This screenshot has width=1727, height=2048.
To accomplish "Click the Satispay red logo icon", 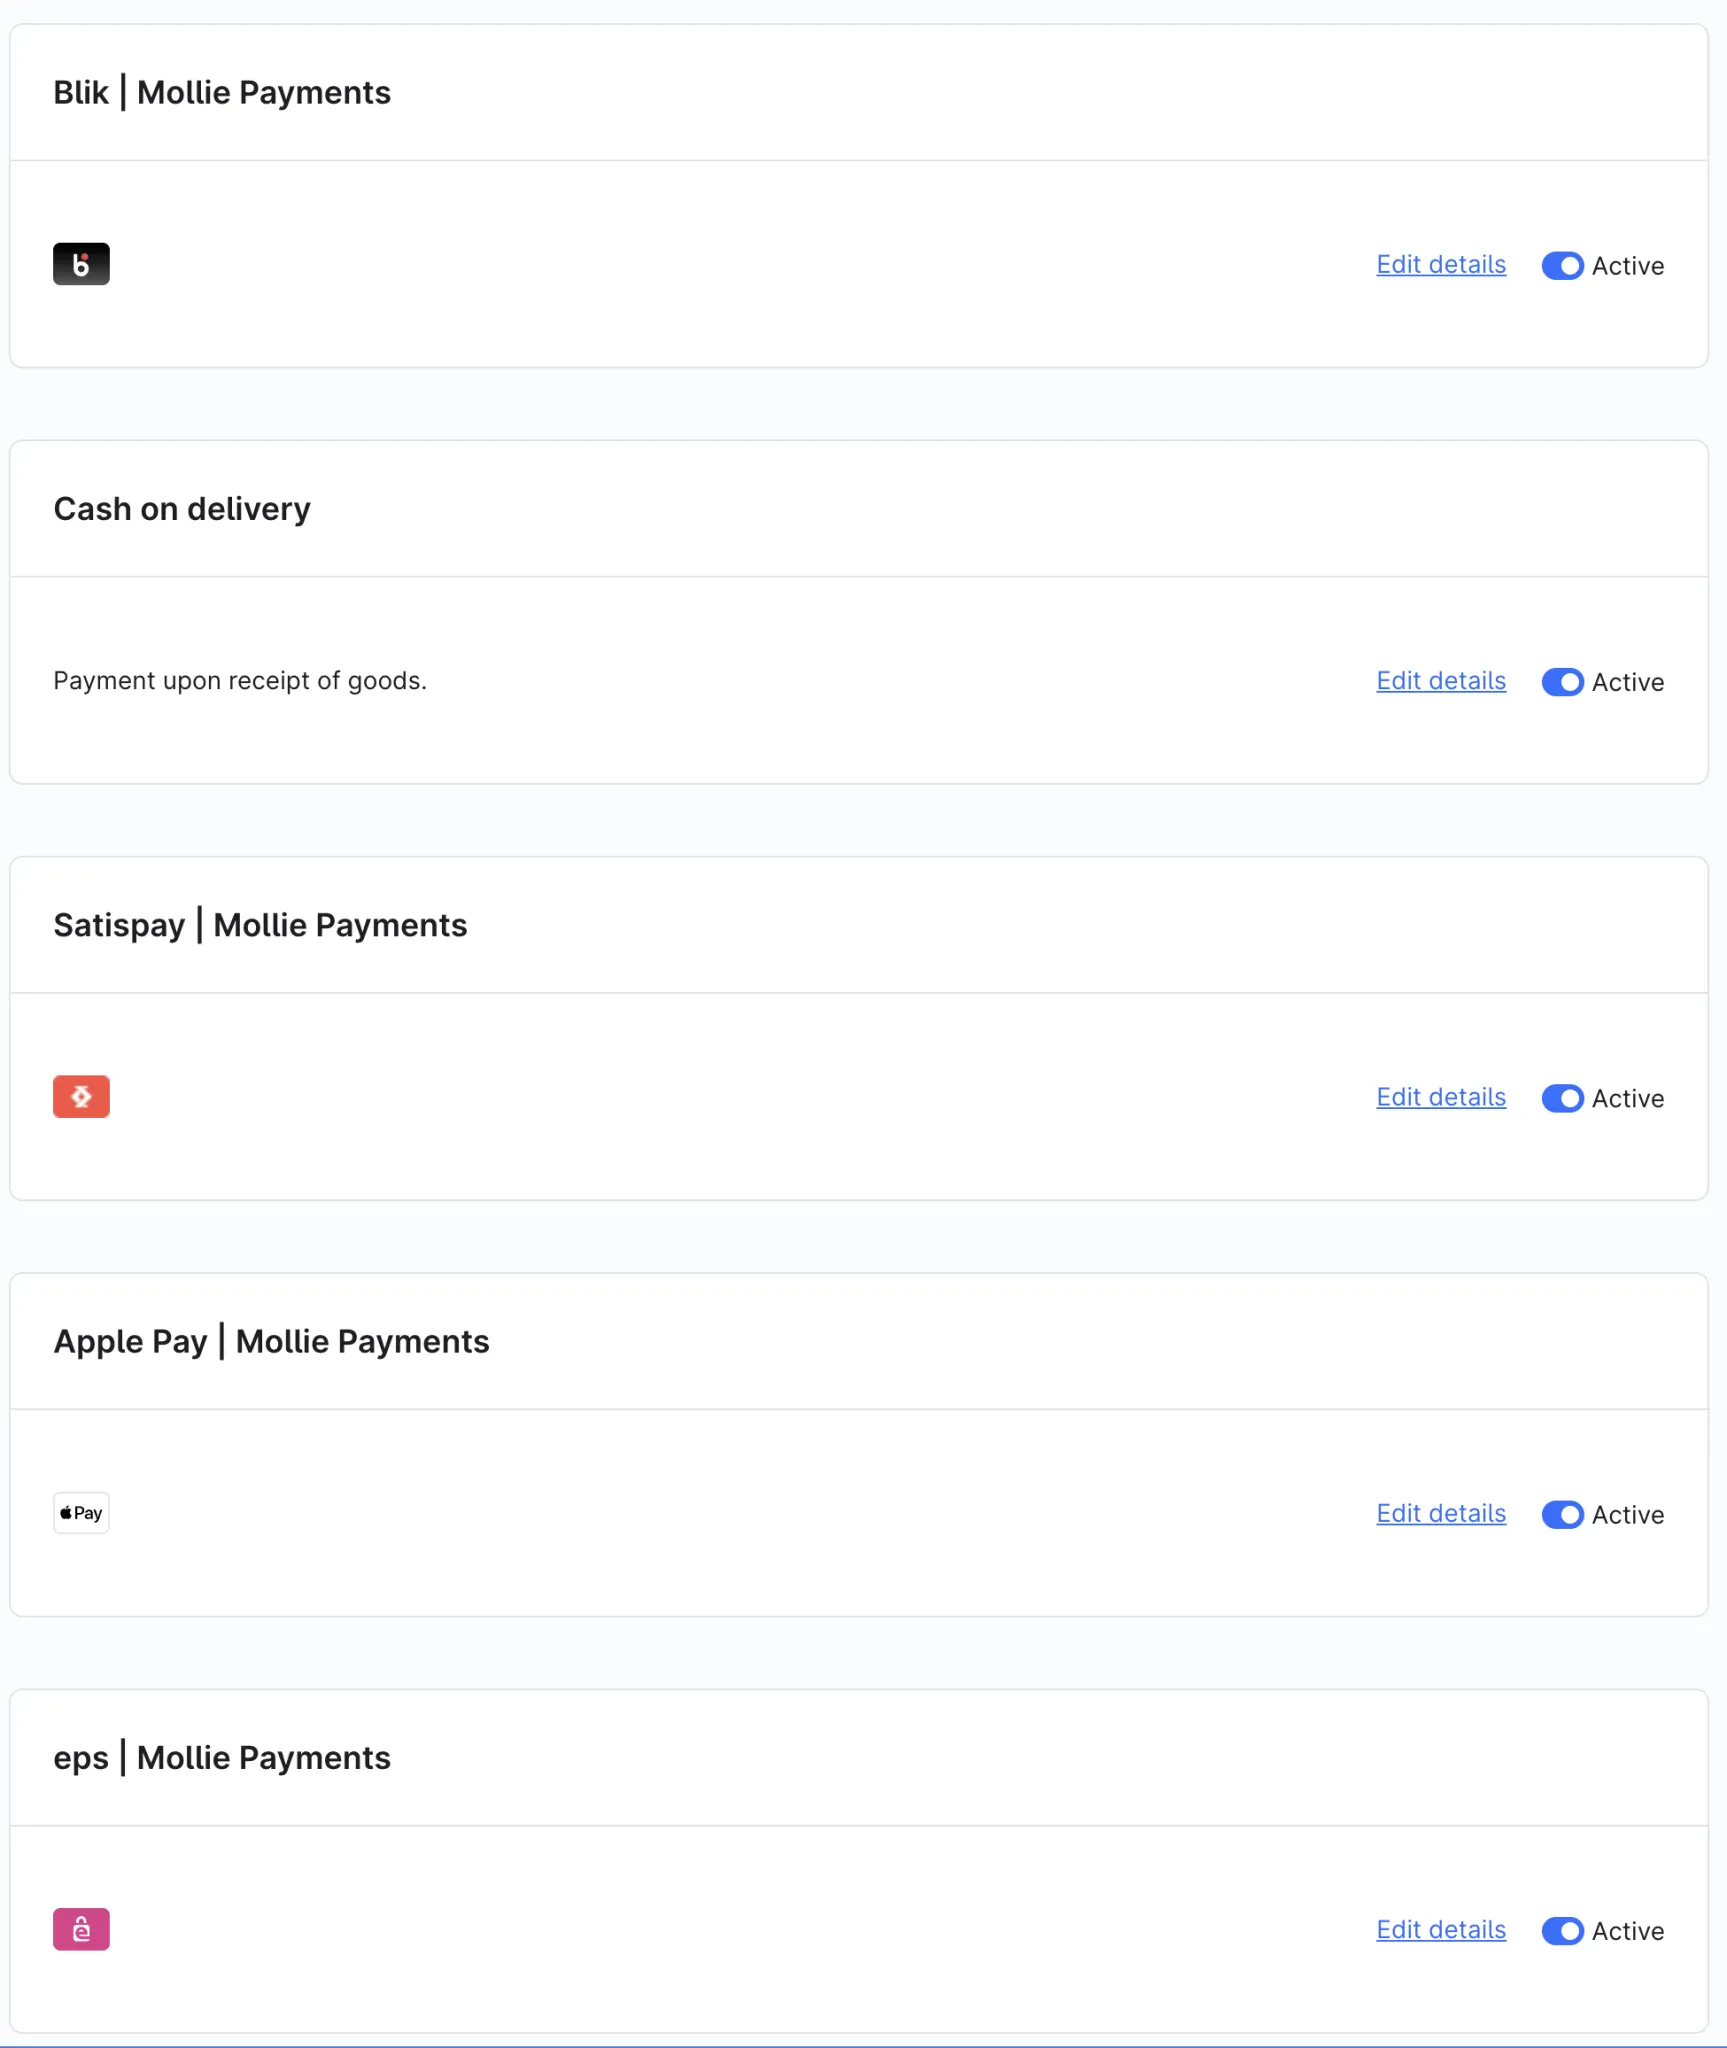I will pos(81,1096).
